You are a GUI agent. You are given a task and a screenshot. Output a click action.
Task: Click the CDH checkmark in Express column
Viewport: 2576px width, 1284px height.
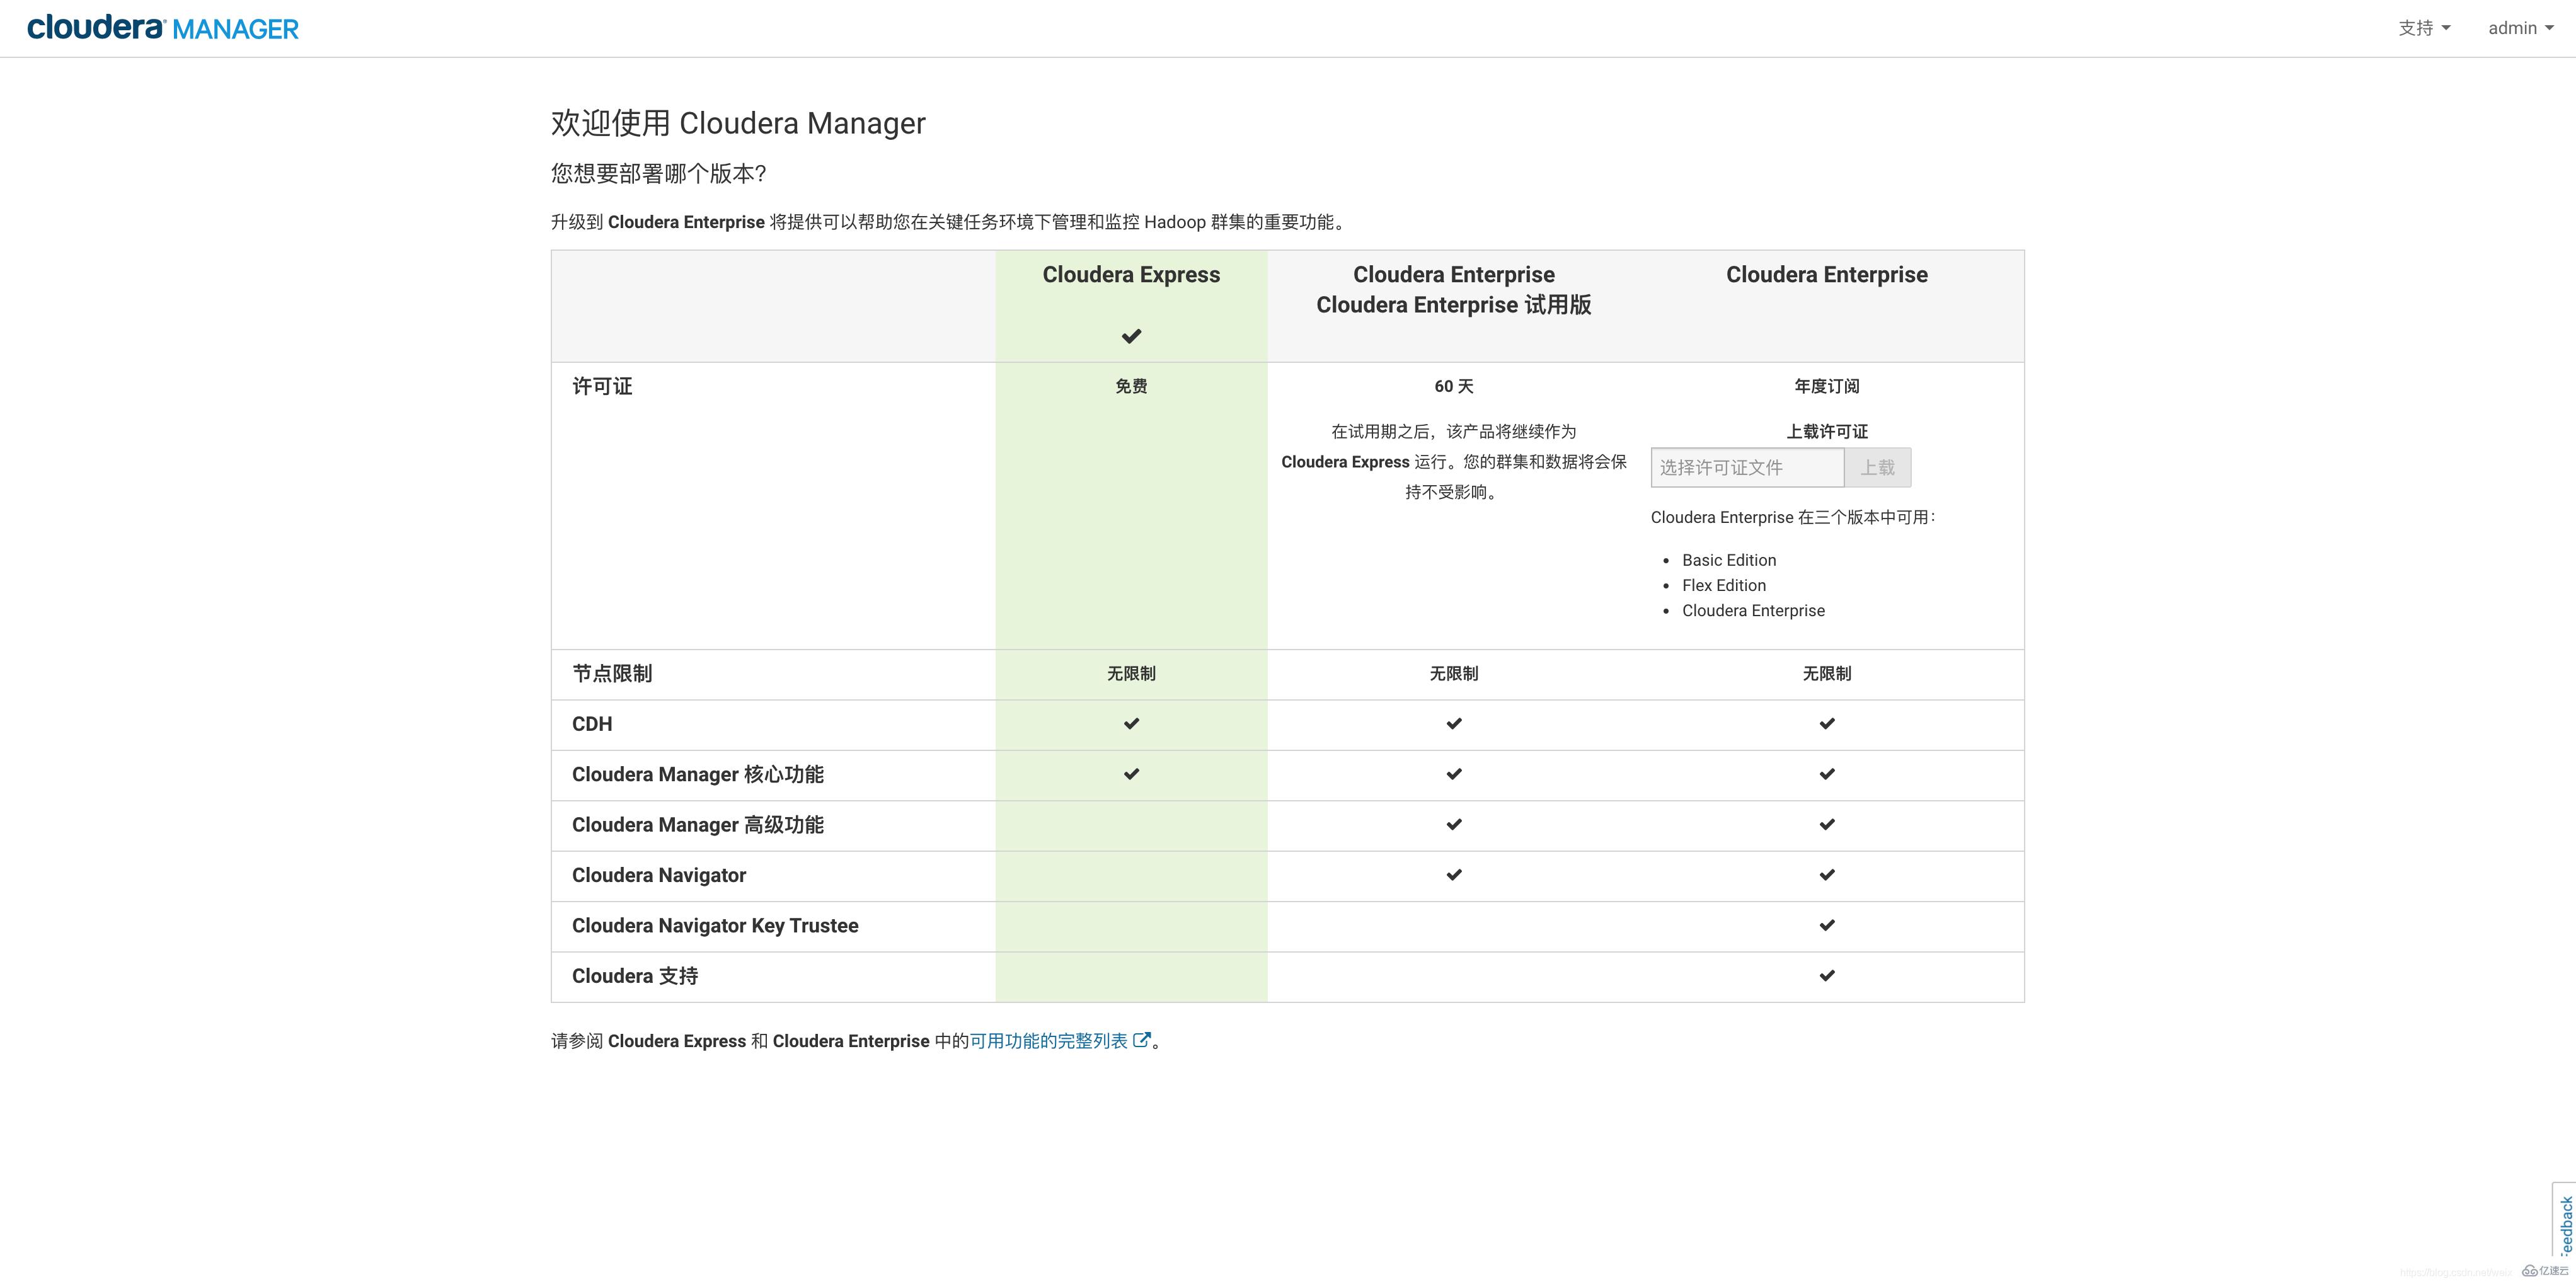(1131, 723)
